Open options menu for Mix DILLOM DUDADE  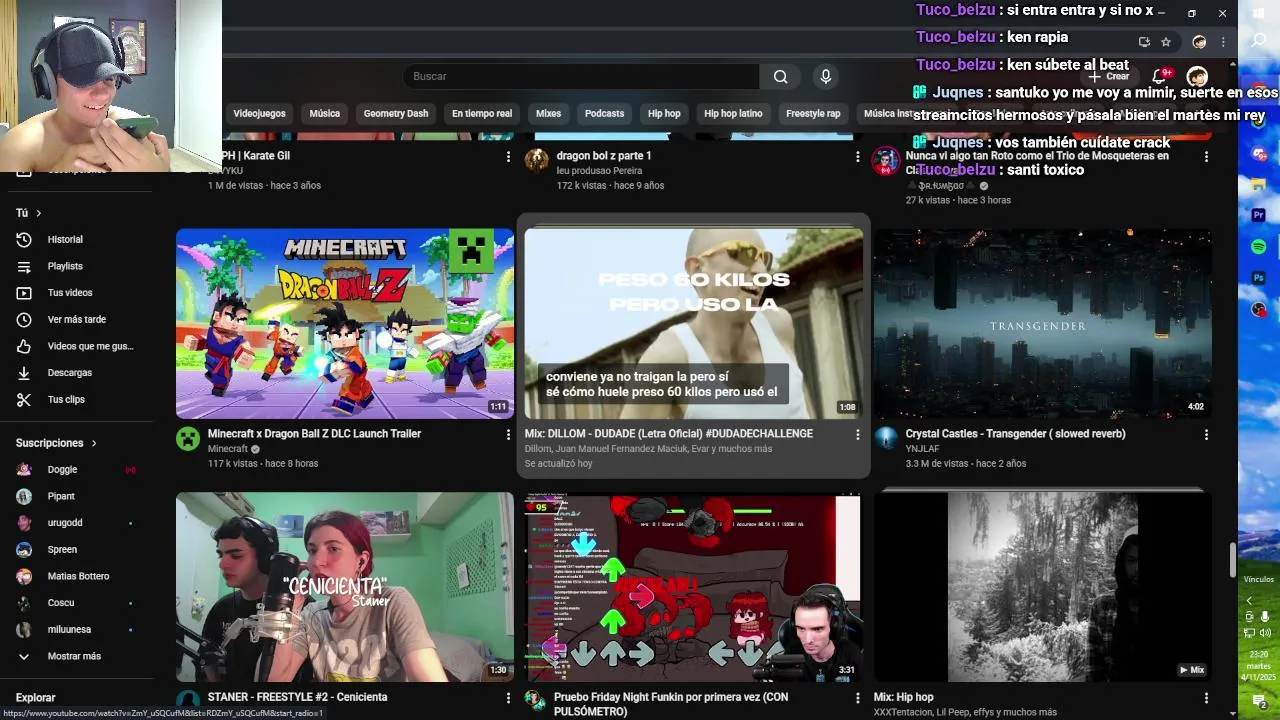[857, 435]
